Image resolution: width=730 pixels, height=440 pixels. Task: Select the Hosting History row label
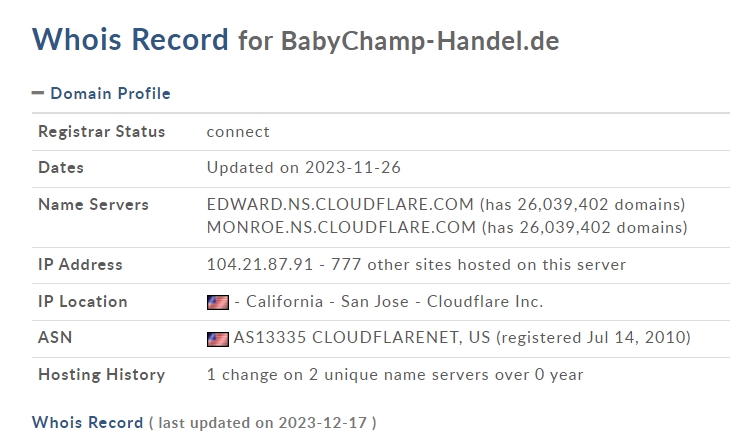[x=101, y=375]
